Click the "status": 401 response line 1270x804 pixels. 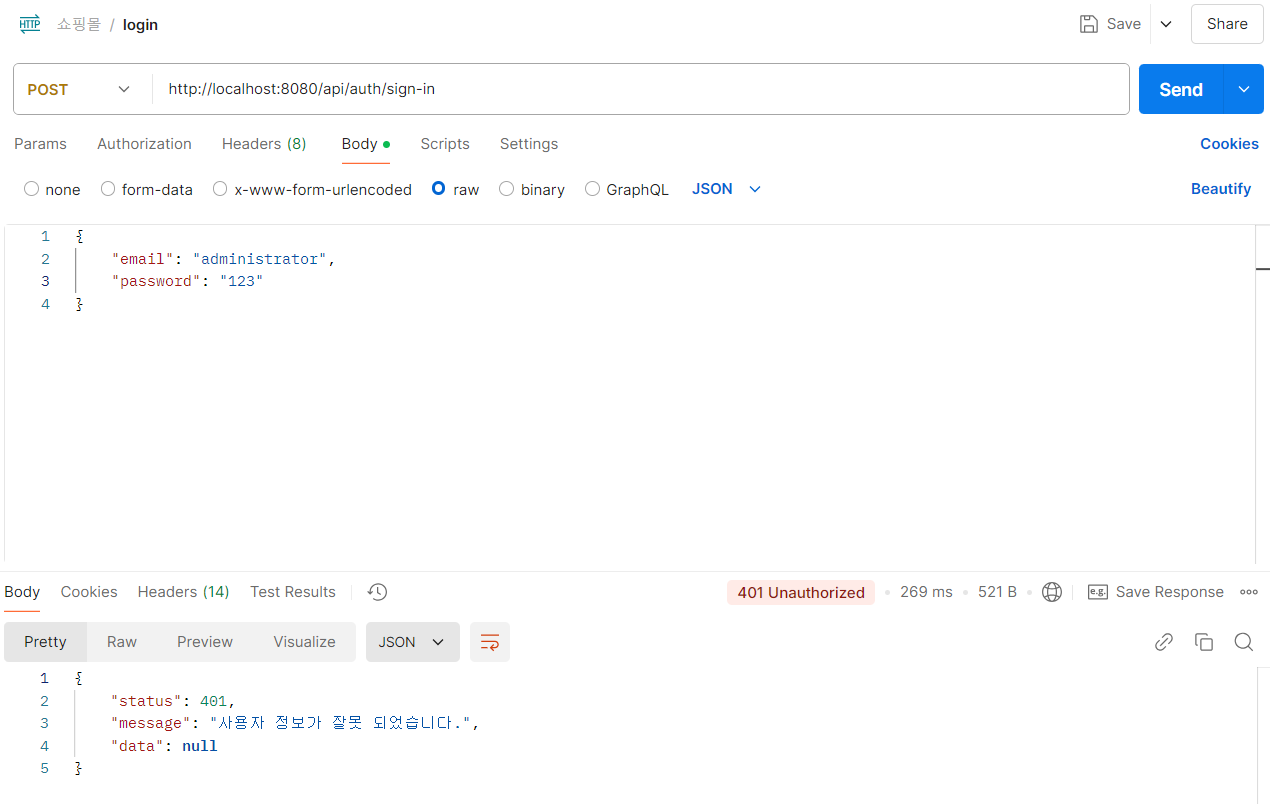click(173, 701)
